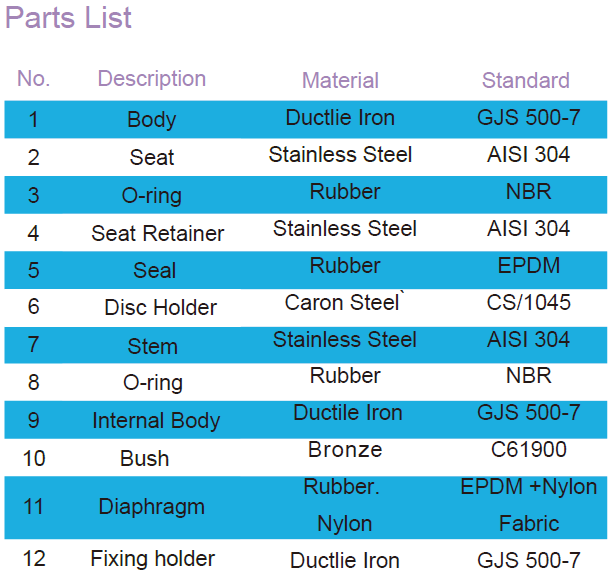The width and height of the screenshot is (611, 581).
Task: Select the Material column header
Action: pos(340,81)
